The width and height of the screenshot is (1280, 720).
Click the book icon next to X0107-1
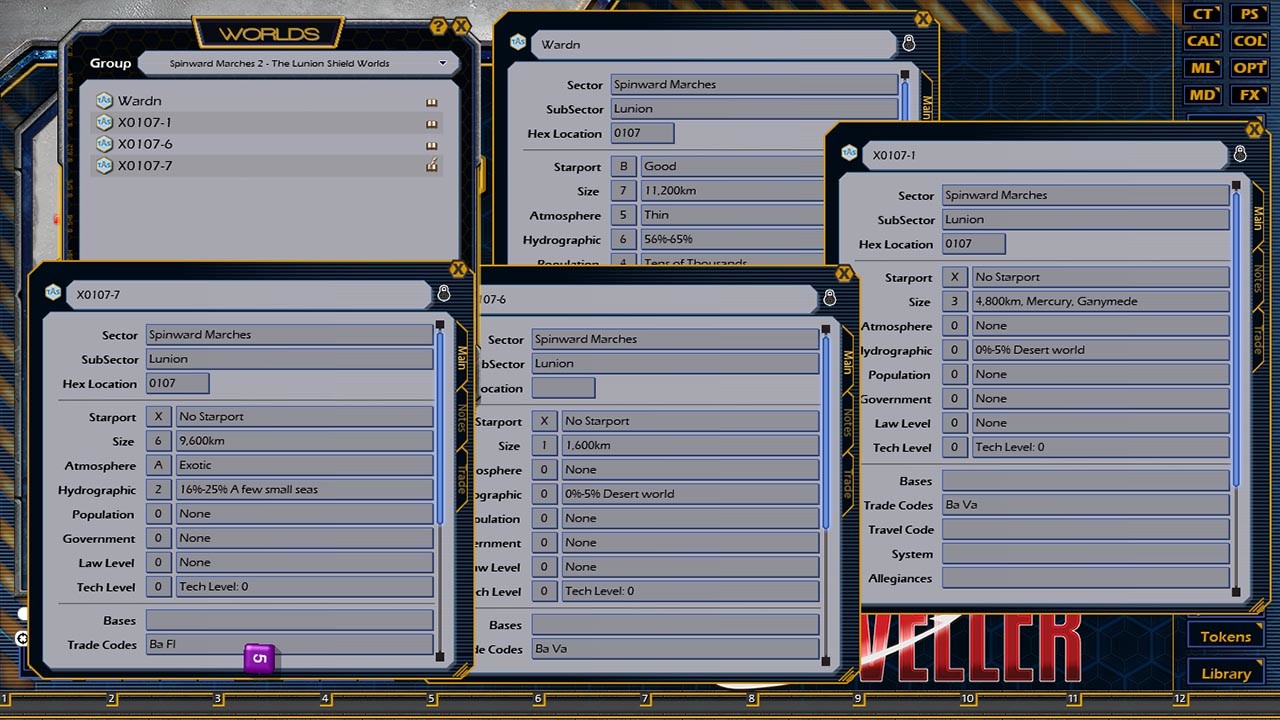(431, 122)
